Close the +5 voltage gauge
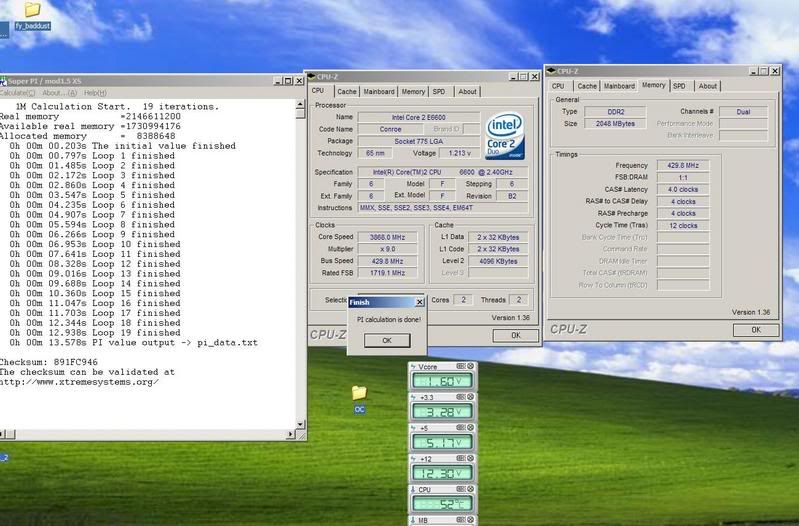 (471, 427)
